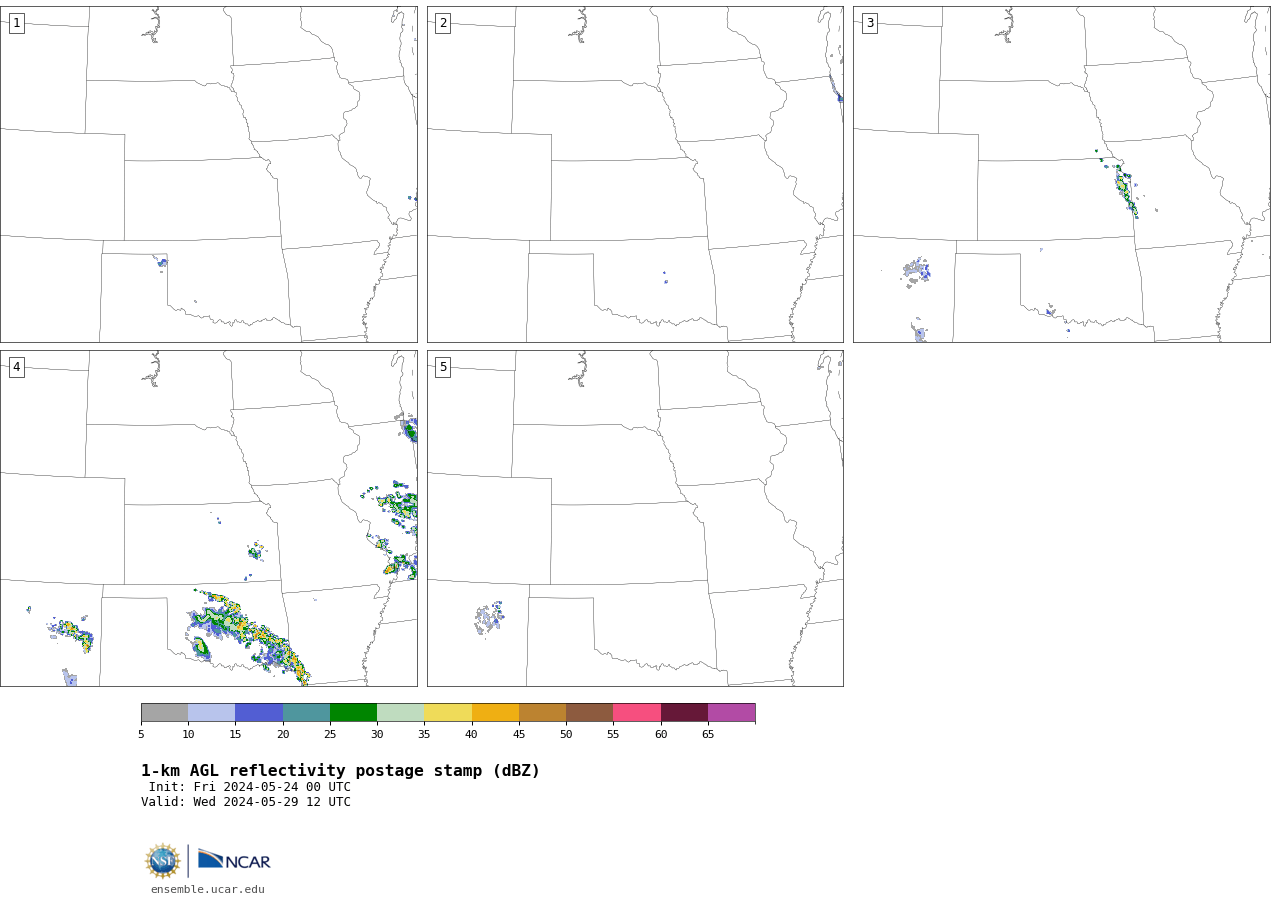Click the brown 50-55 dBZ swatch
The image size is (1280, 901).
(x=590, y=712)
